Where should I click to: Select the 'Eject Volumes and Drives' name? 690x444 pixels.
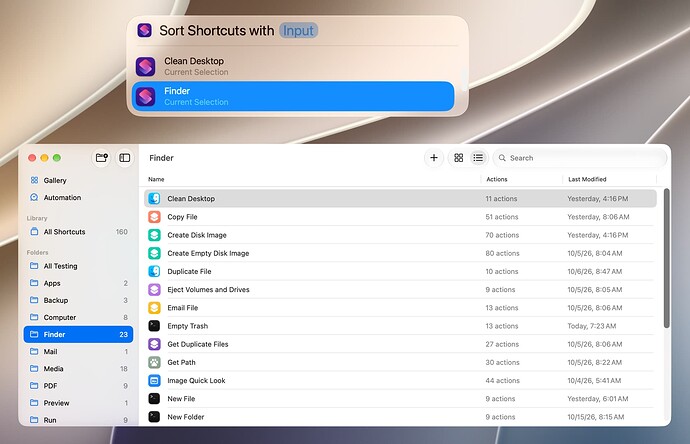pyautogui.click(x=208, y=290)
